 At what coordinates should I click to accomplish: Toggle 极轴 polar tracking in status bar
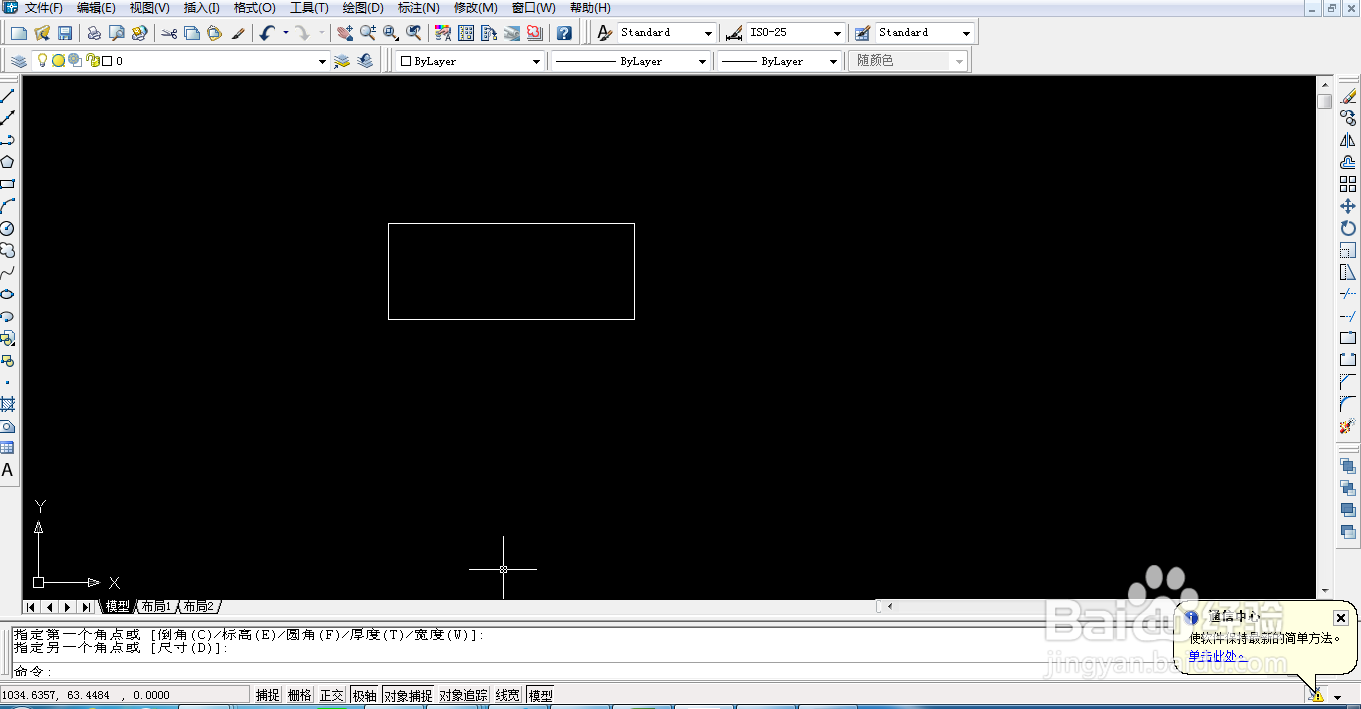364,695
